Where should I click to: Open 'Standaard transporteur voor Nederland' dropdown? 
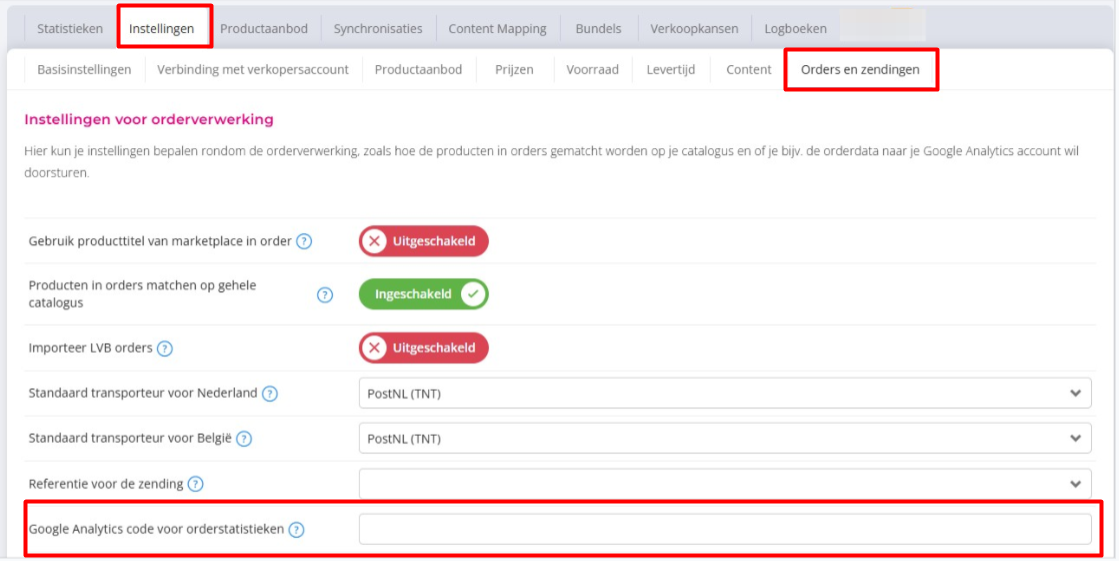725,393
